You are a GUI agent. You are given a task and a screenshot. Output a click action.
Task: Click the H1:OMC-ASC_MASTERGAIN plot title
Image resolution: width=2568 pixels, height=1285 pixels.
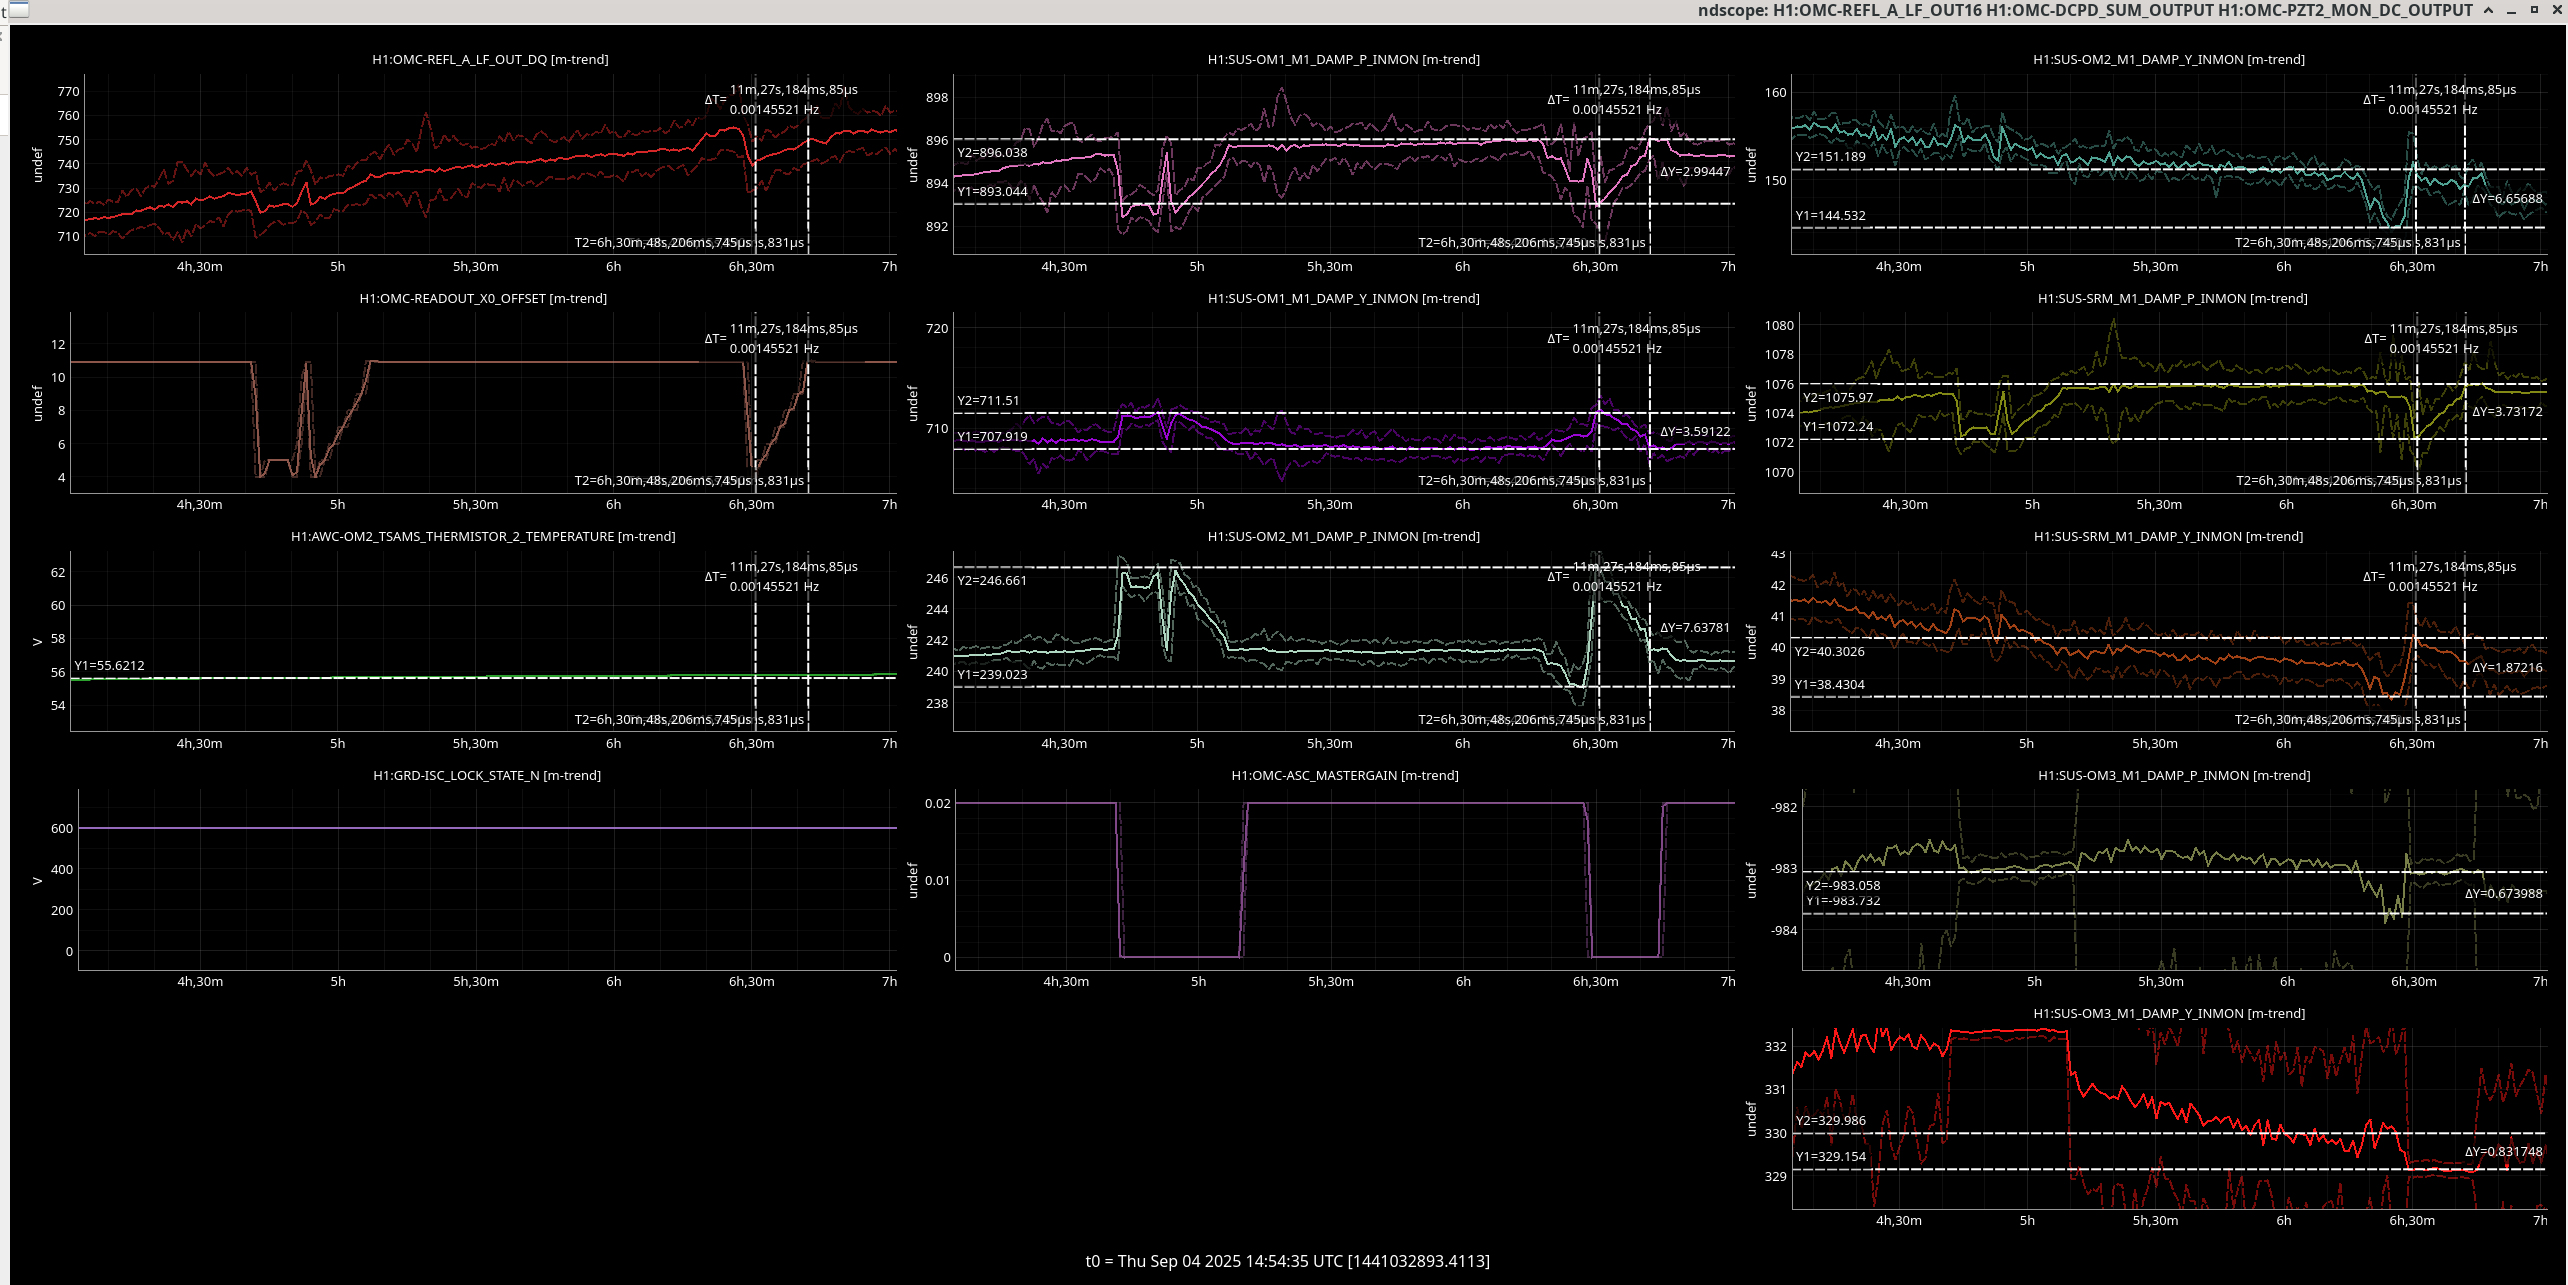click(1344, 775)
